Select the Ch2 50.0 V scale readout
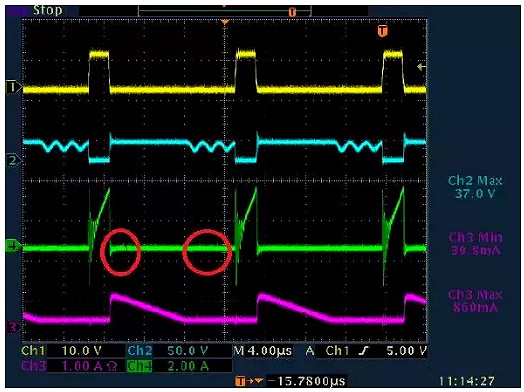This screenshot has height=392, width=524. coord(168,351)
